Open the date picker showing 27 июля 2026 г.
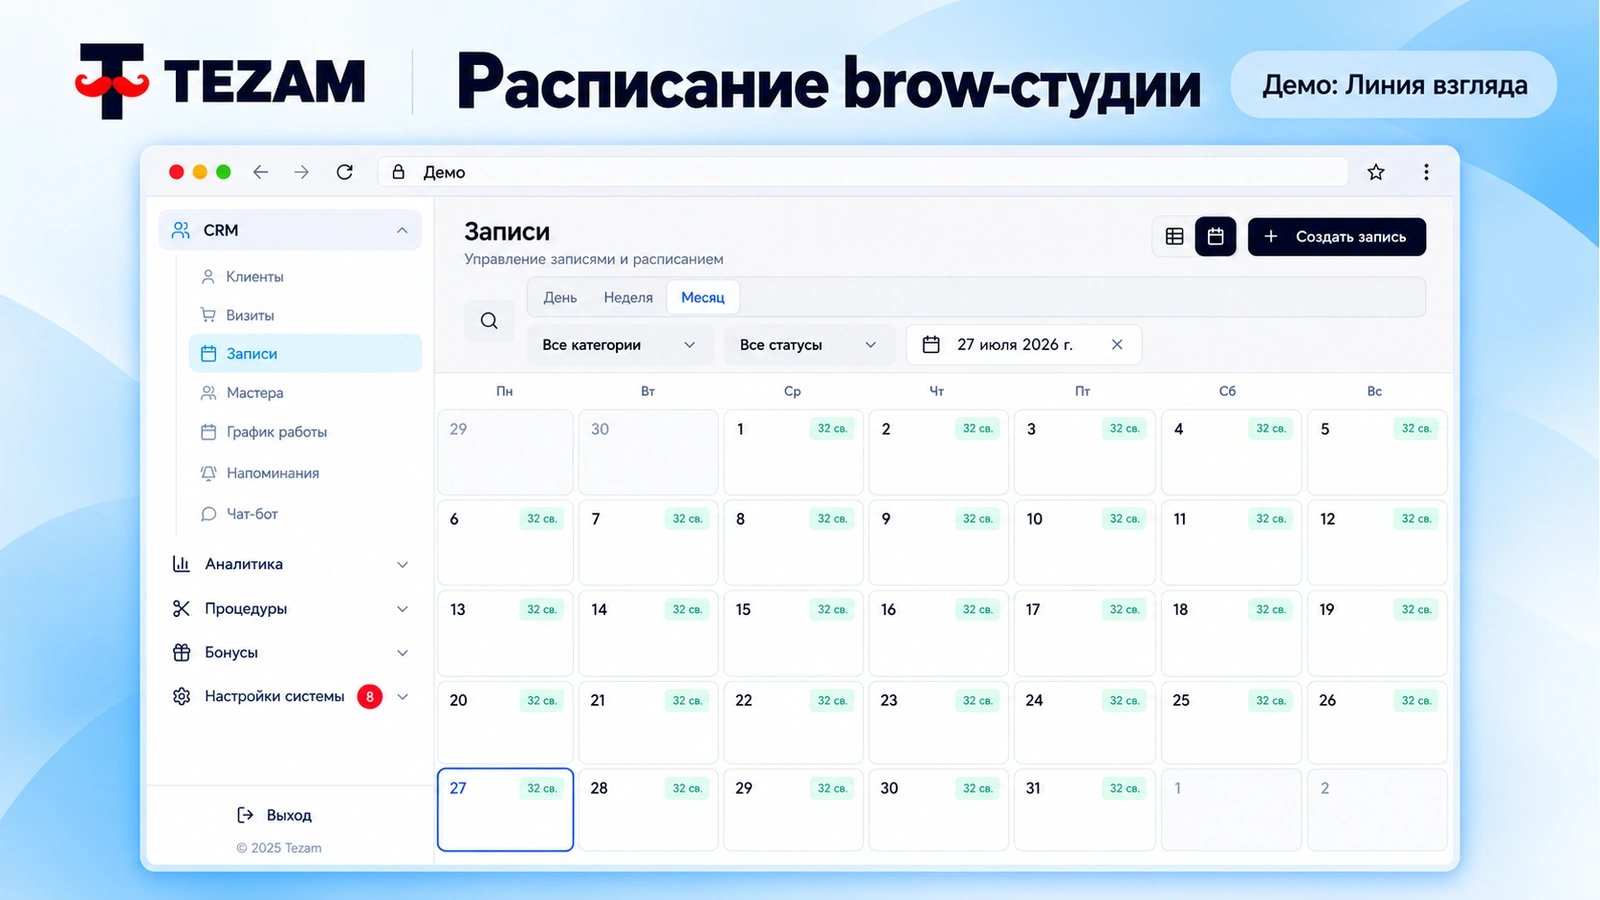 tap(1024, 345)
